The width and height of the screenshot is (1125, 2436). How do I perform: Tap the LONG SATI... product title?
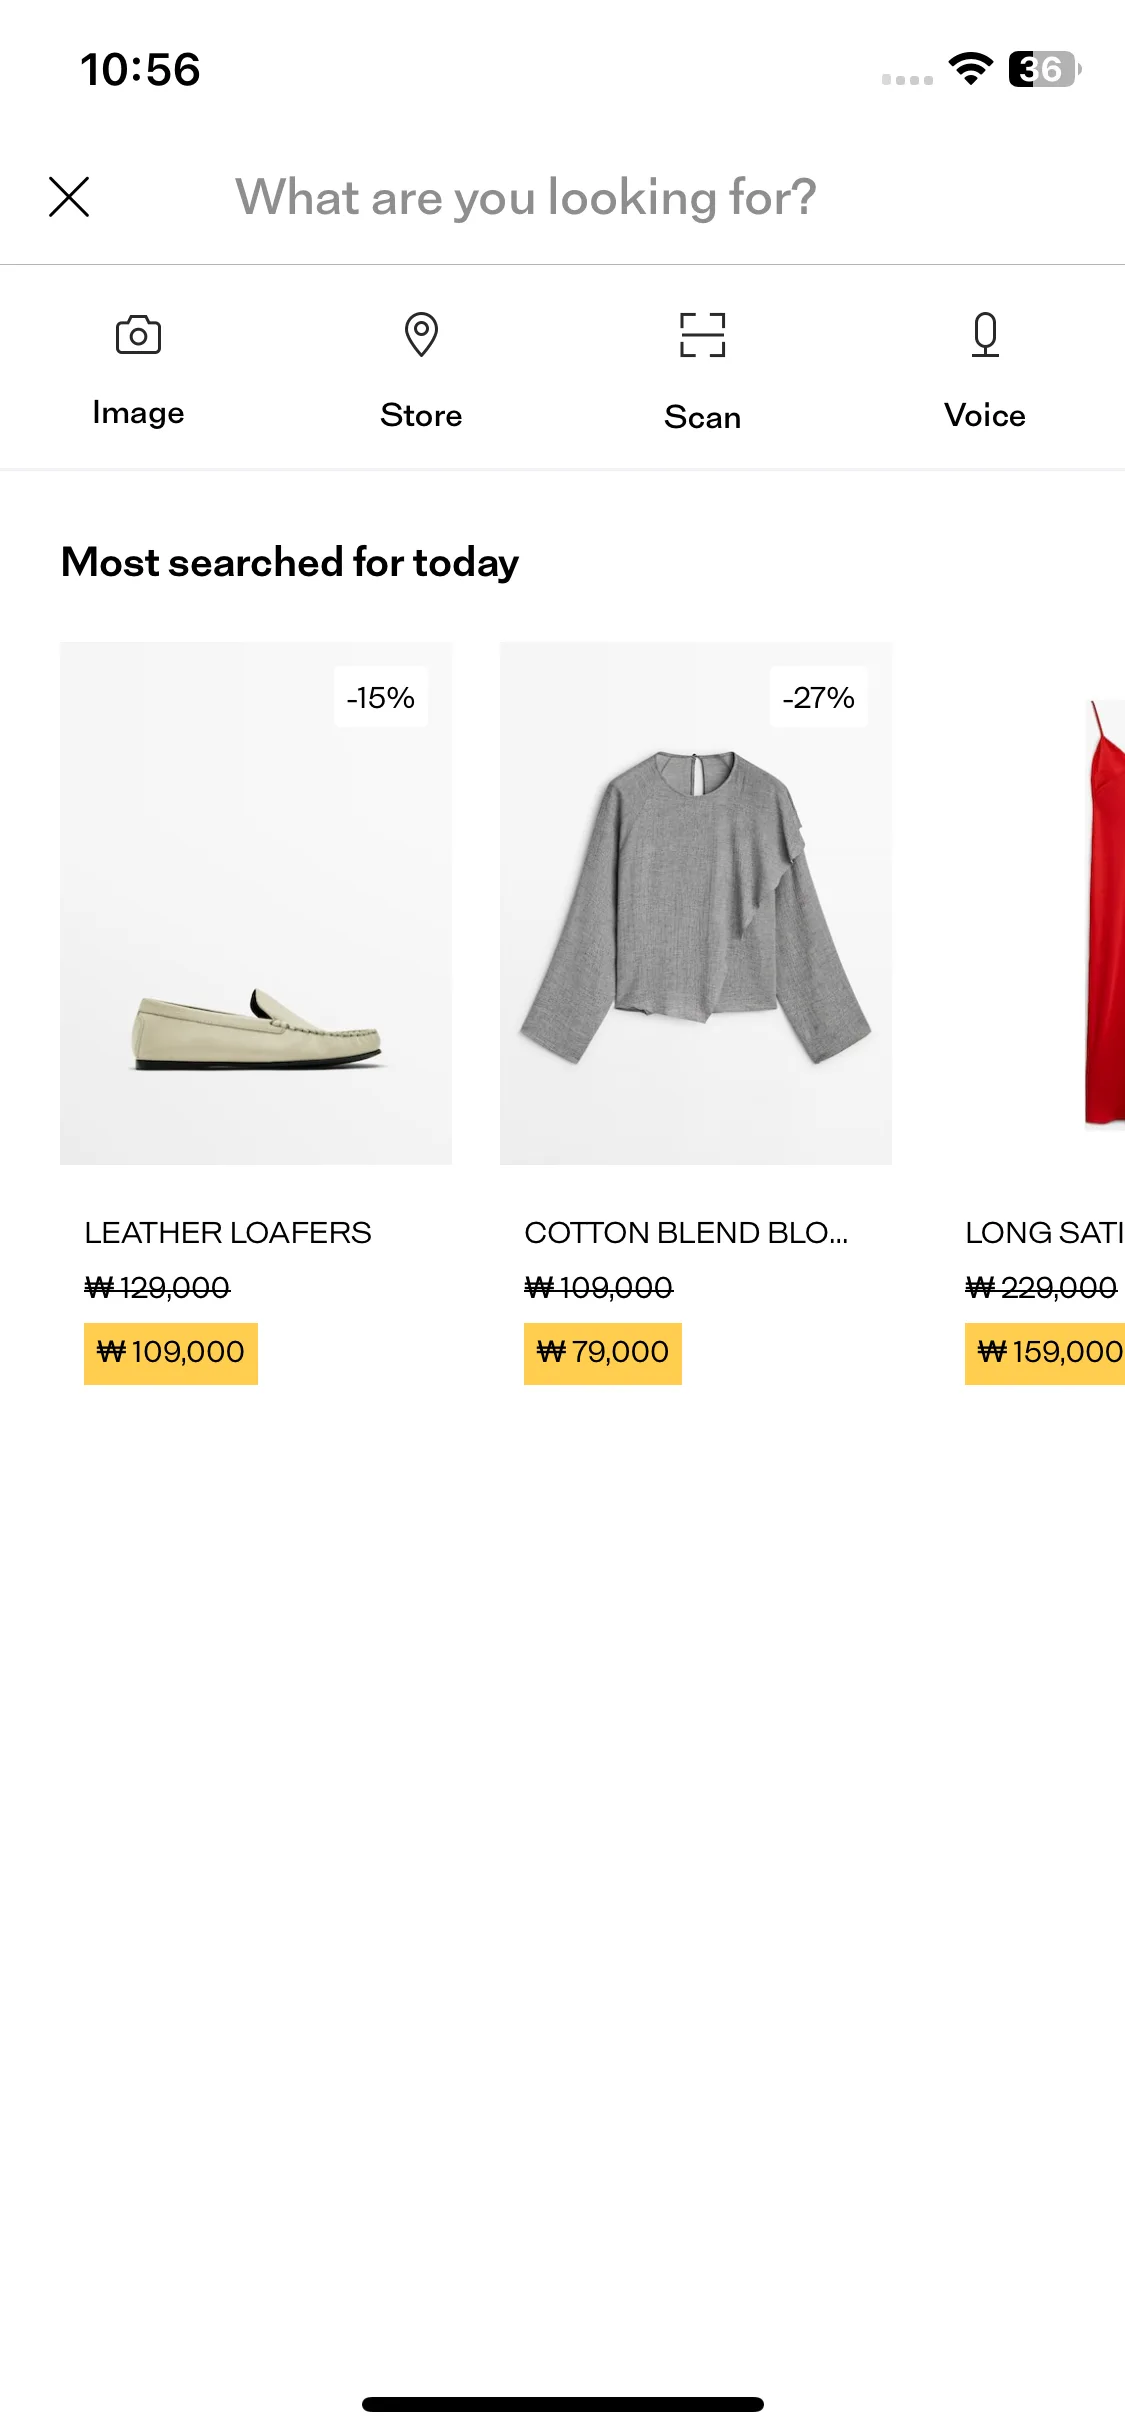click(x=1045, y=1233)
